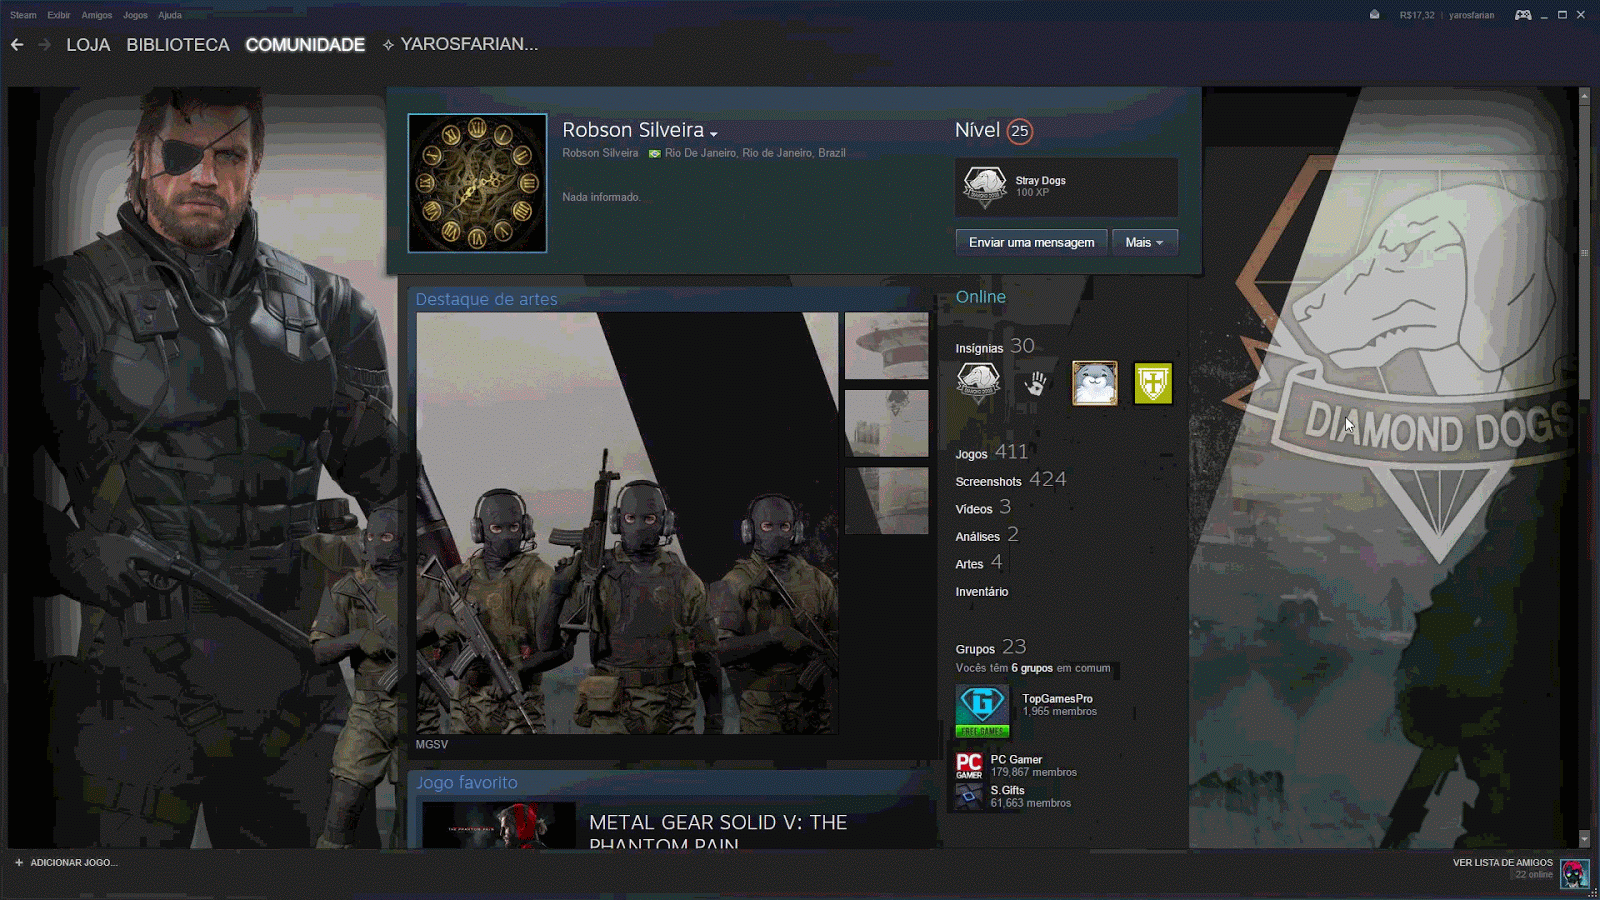Open the green shield badge icon

[1153, 383]
